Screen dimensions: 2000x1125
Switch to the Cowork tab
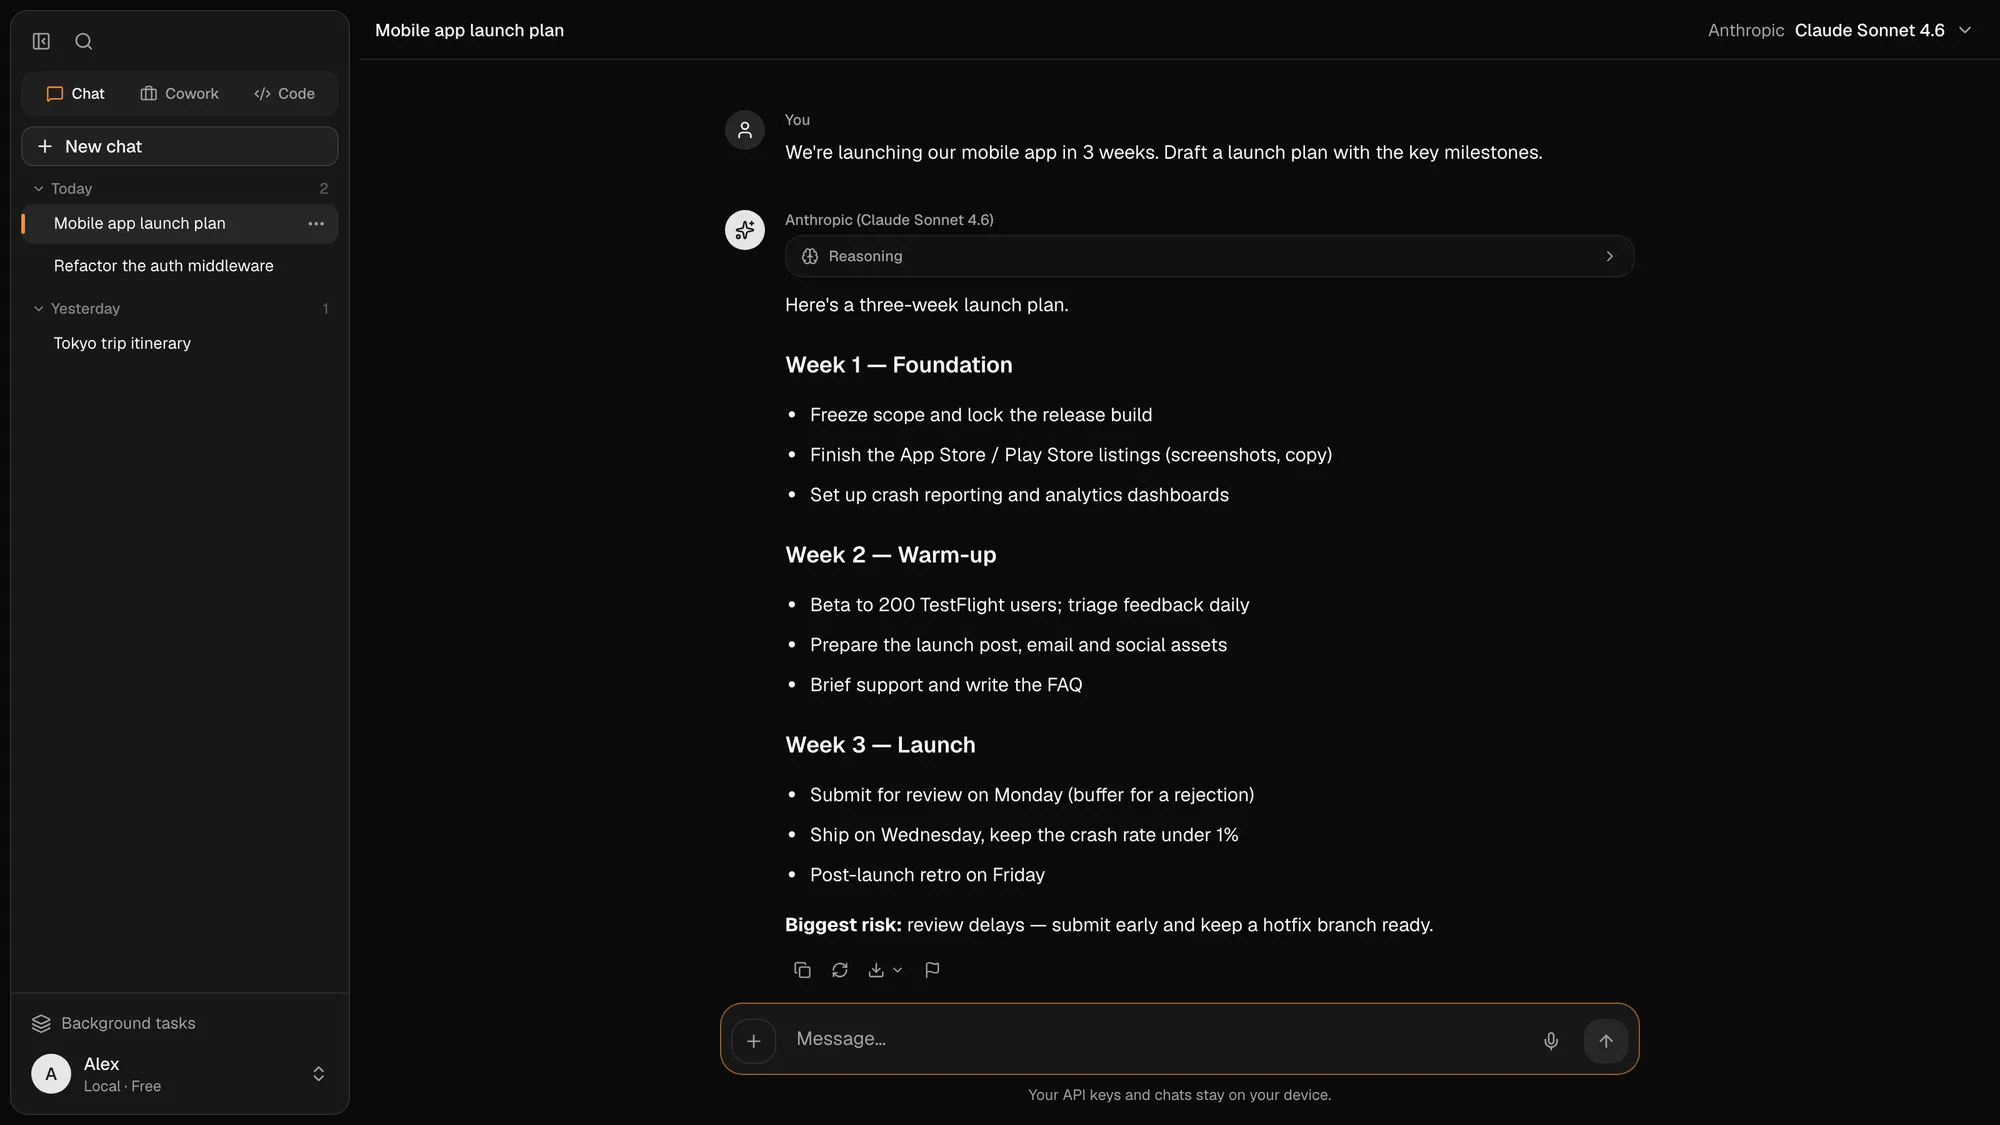[x=180, y=94]
